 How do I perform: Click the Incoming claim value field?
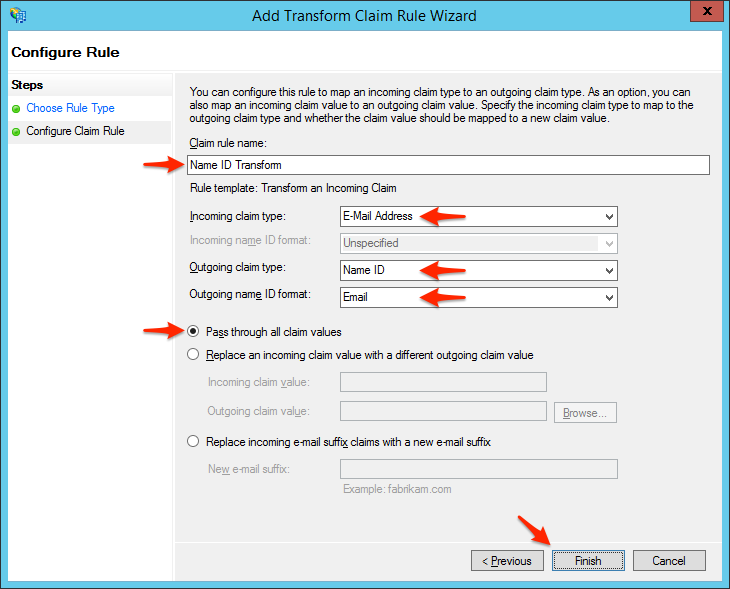tap(443, 382)
